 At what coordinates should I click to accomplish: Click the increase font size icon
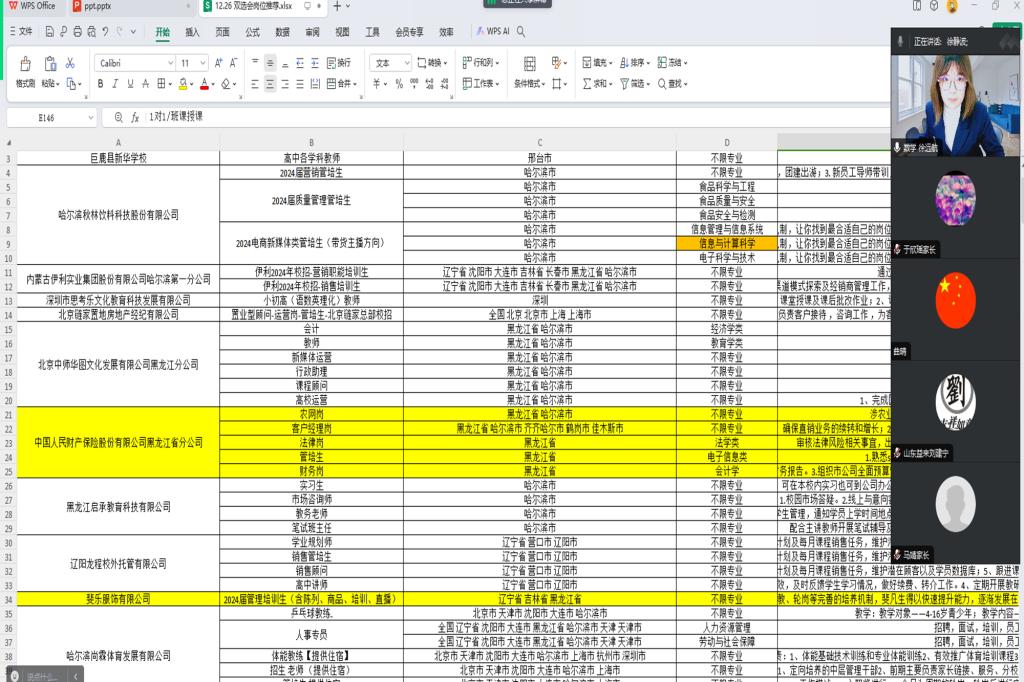click(219, 63)
